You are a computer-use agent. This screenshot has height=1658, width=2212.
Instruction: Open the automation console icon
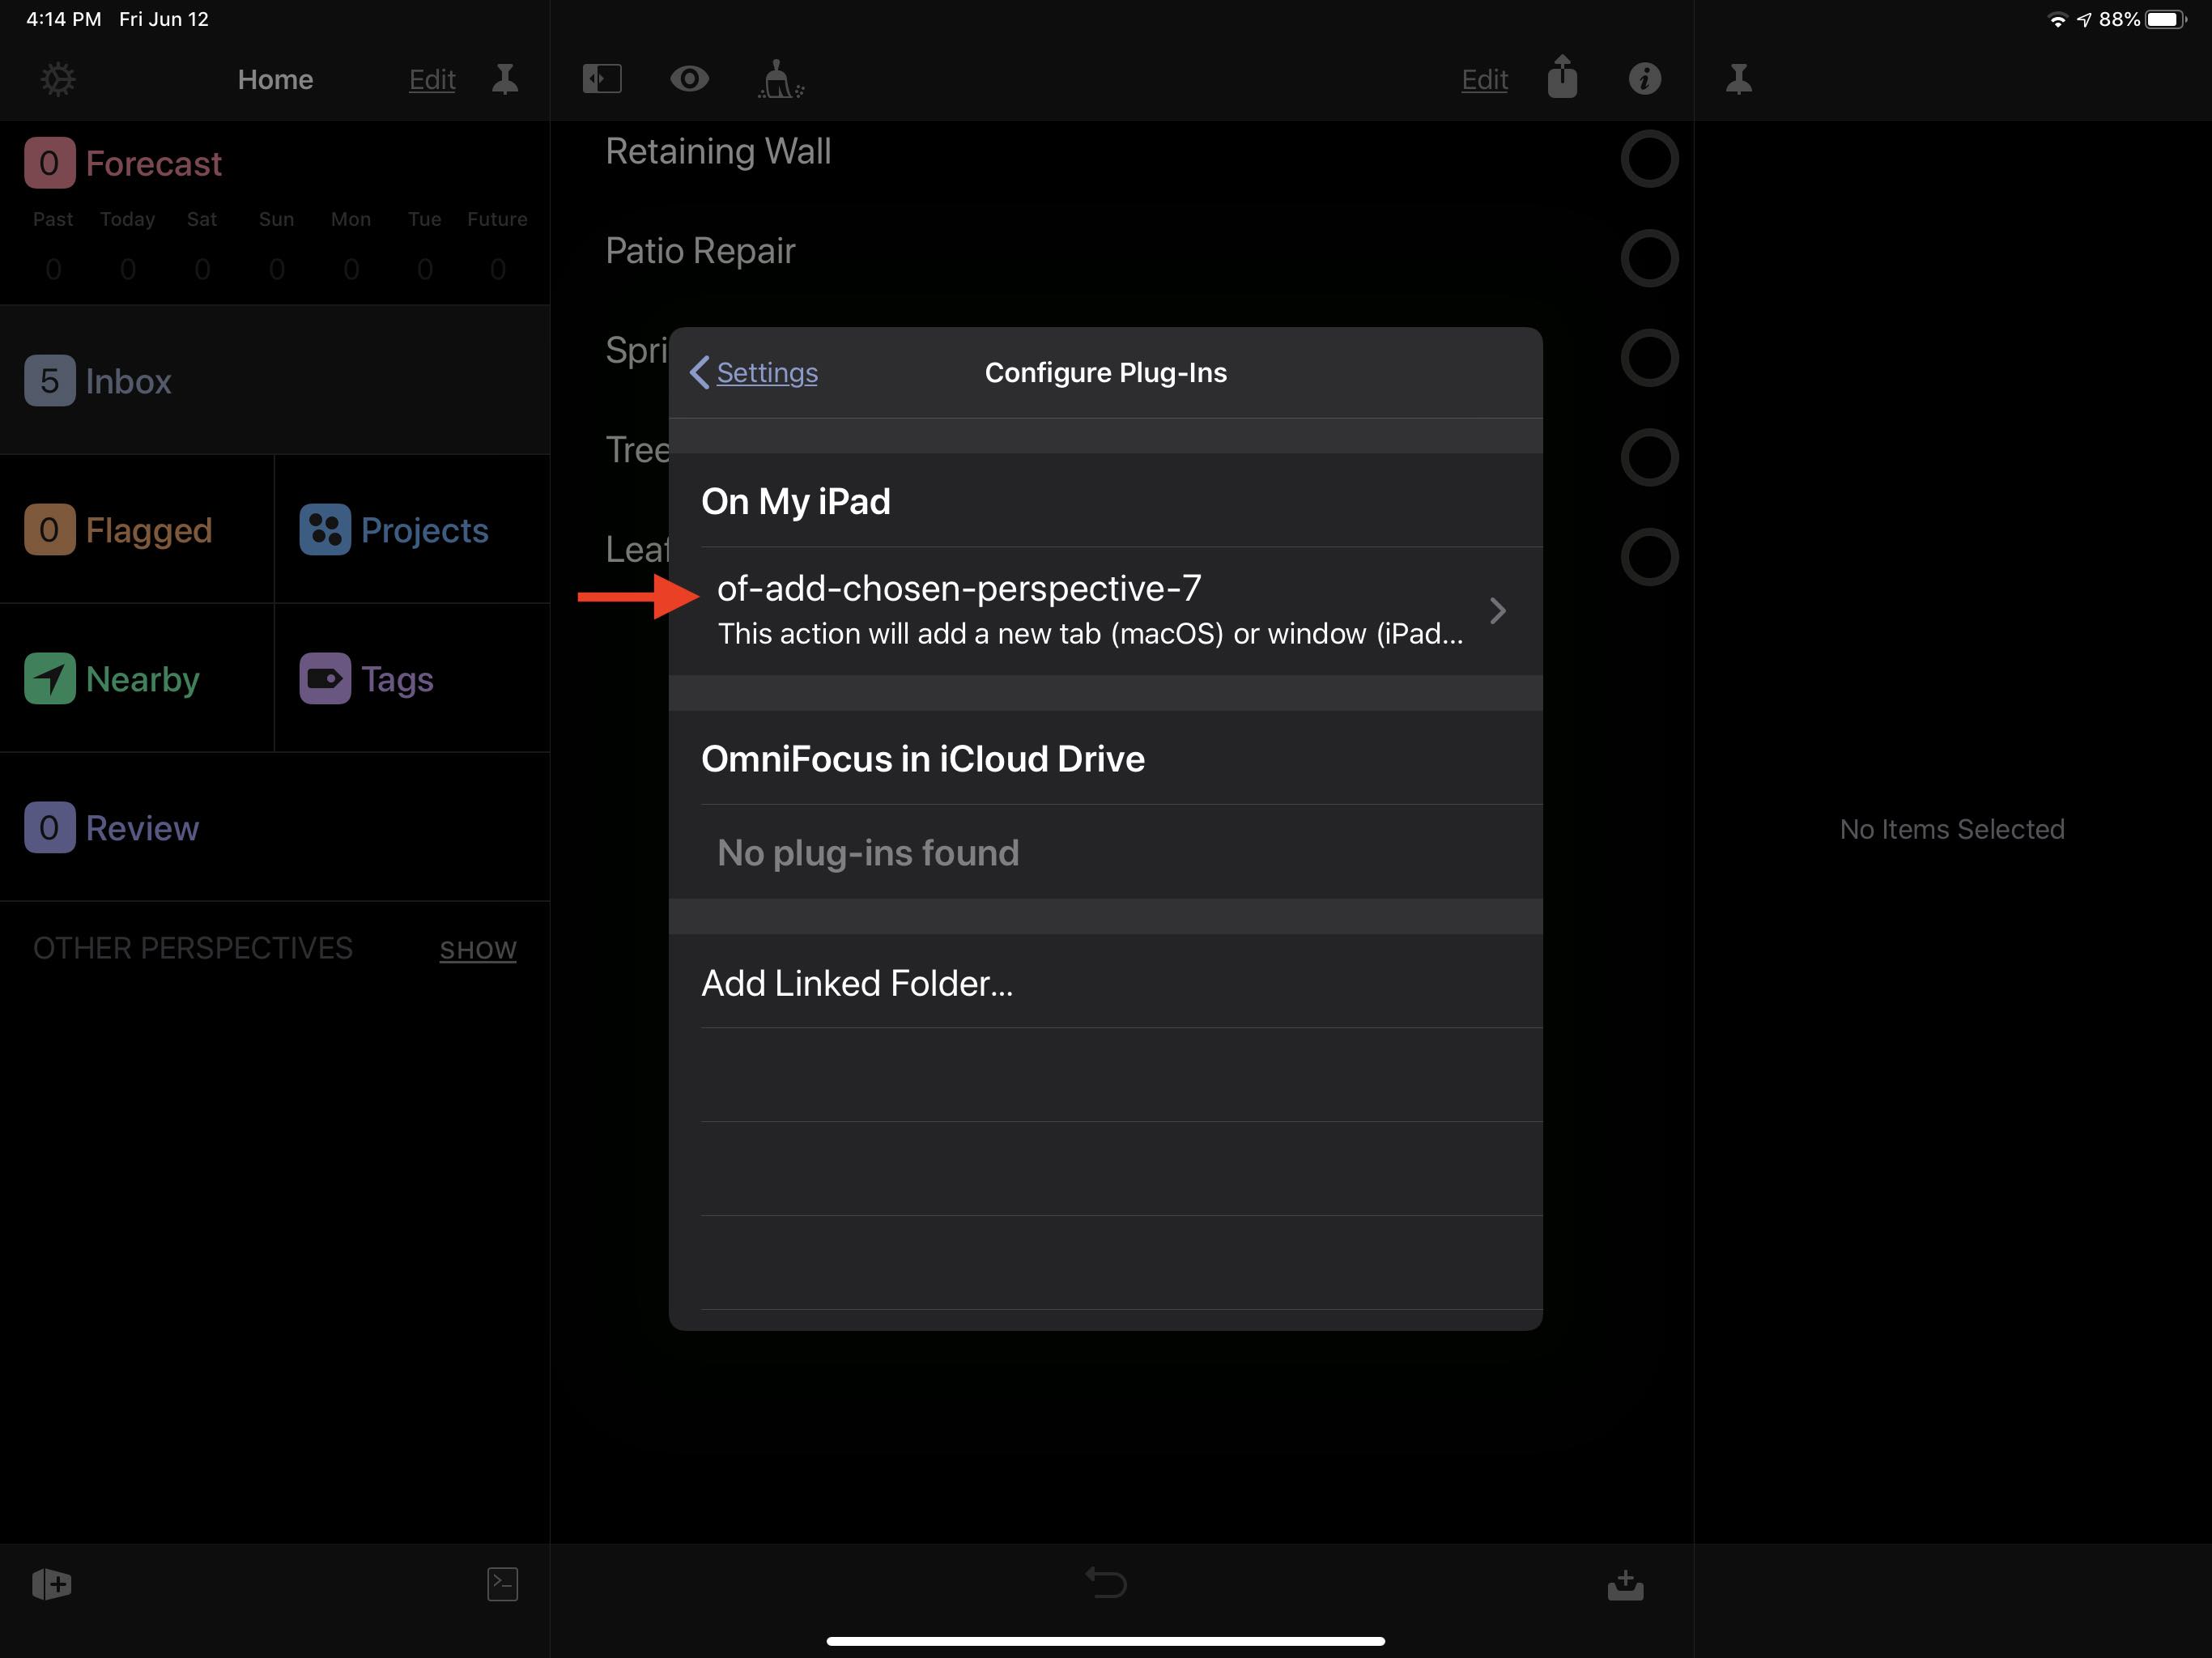click(502, 1583)
